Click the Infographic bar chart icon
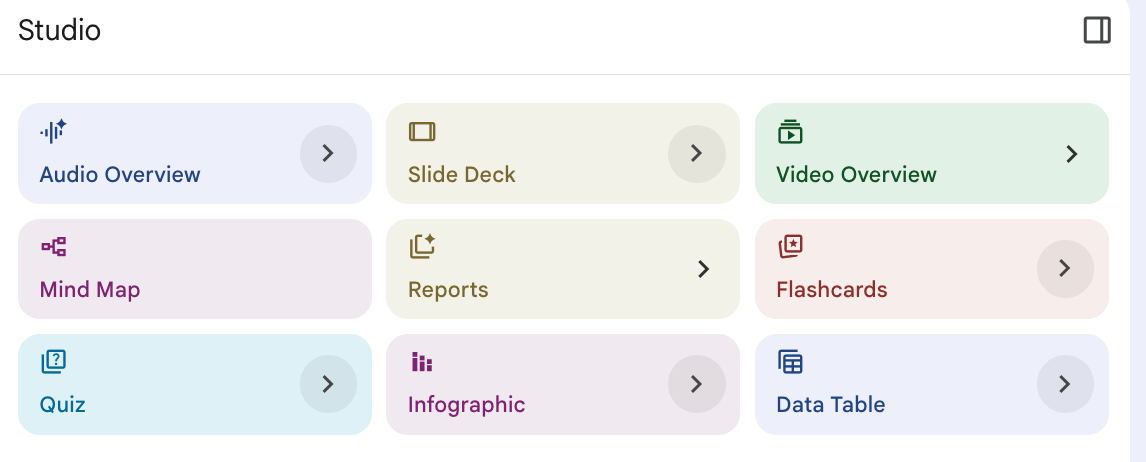Image resolution: width=1146 pixels, height=462 pixels. coord(422,362)
